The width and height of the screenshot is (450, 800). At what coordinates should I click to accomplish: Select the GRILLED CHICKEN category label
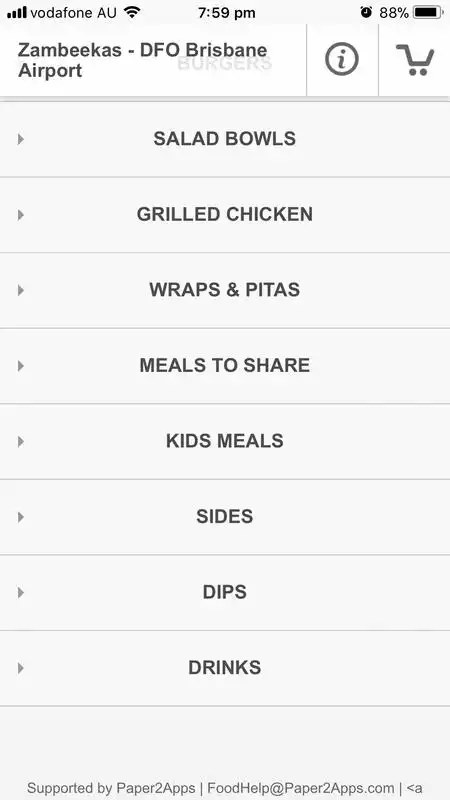tap(224, 214)
